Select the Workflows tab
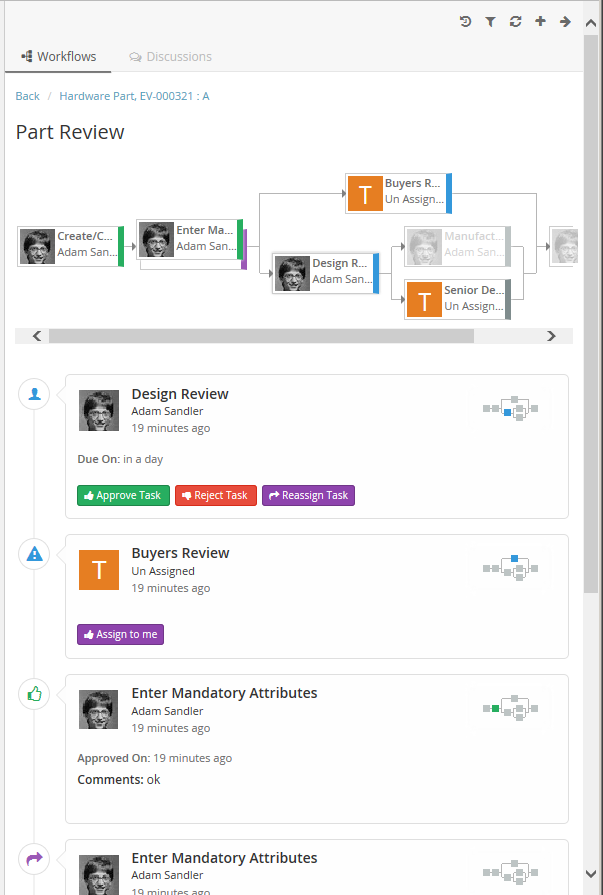603x895 pixels. (x=59, y=57)
